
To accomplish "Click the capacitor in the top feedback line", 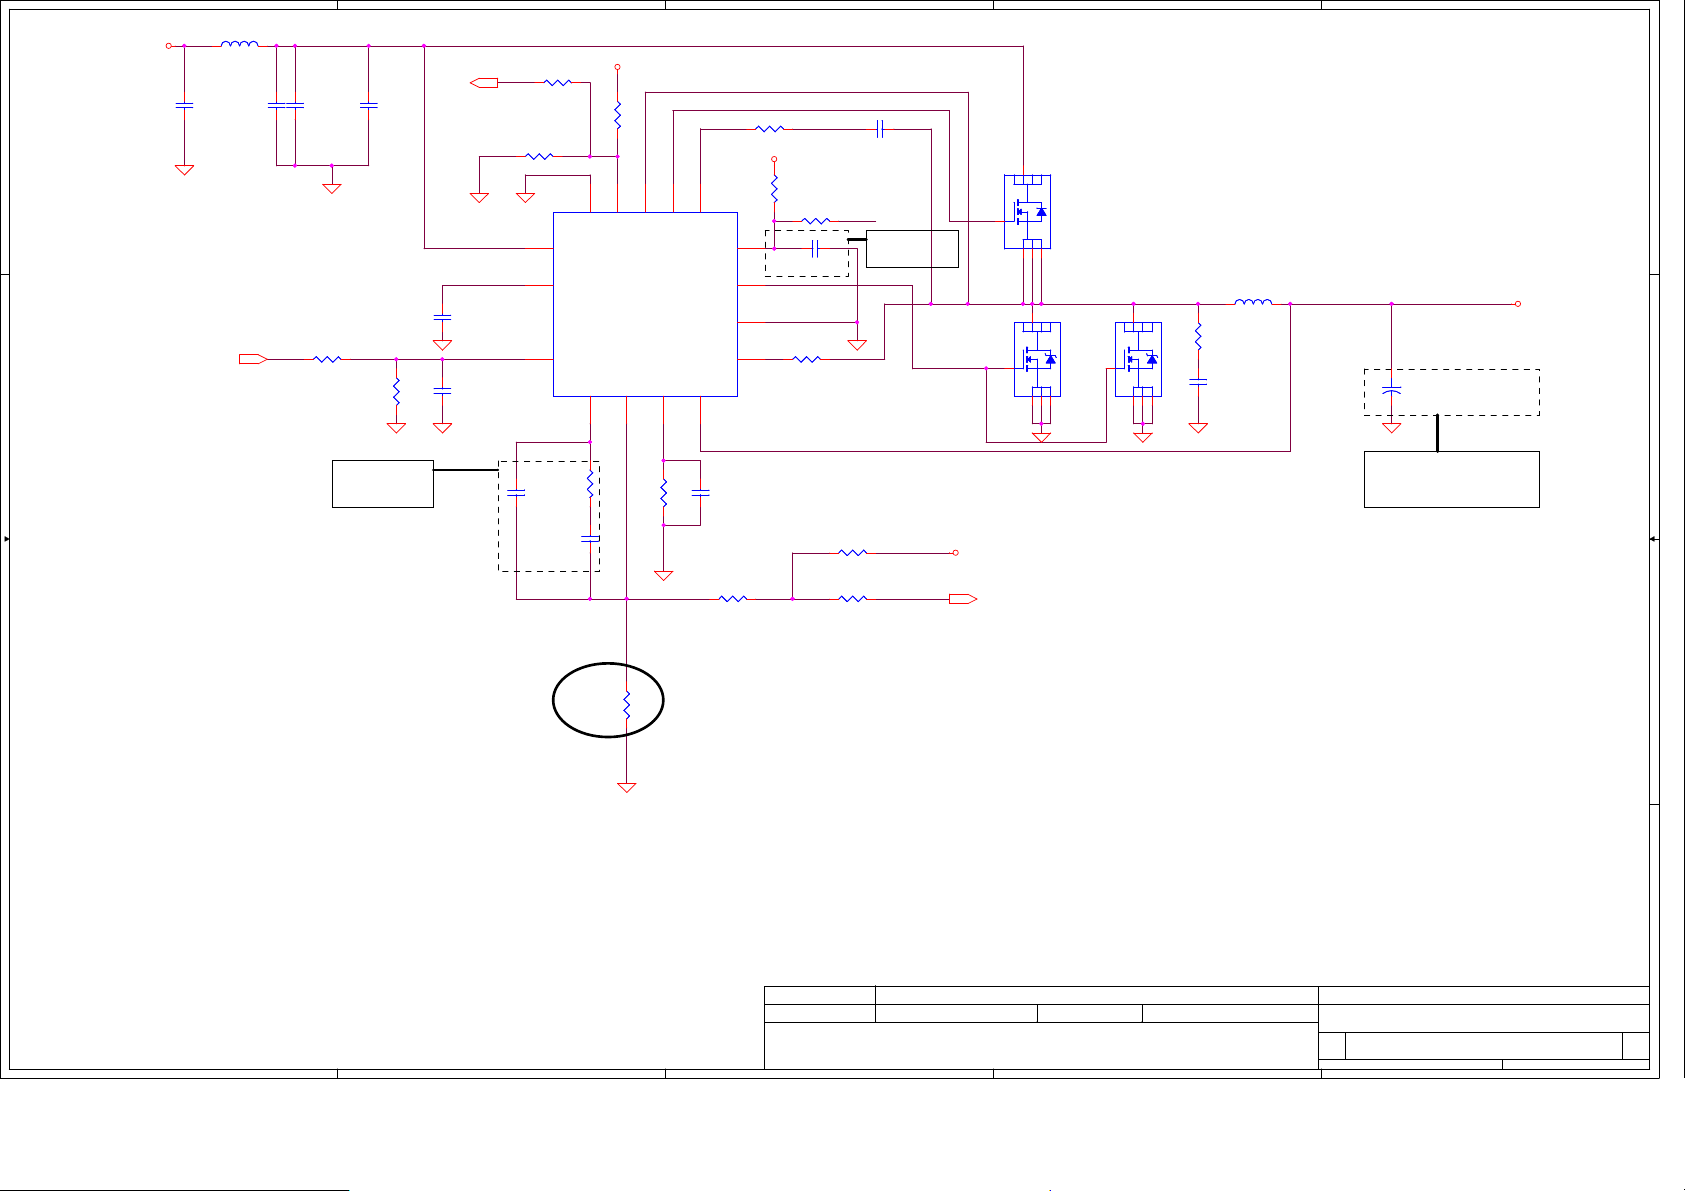I will click(880, 129).
